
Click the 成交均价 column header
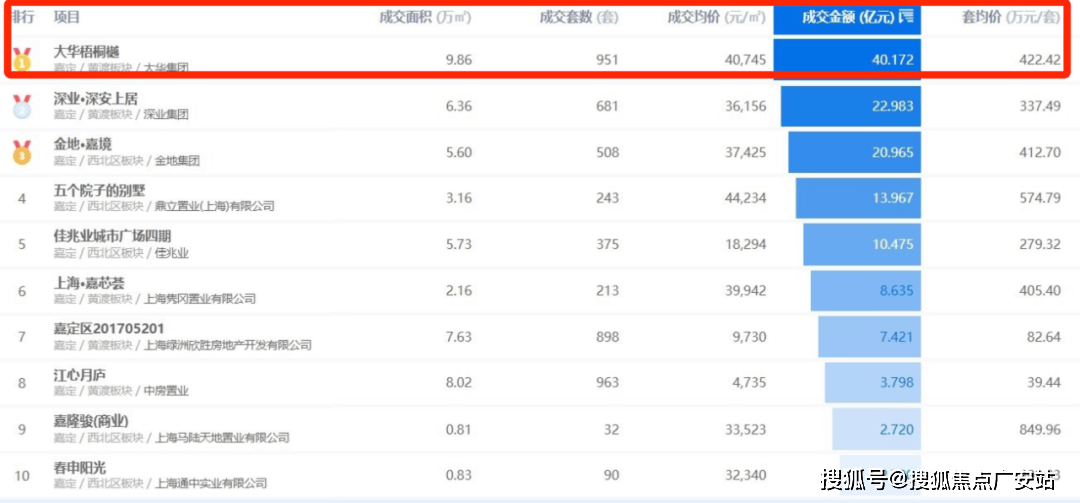point(716,17)
